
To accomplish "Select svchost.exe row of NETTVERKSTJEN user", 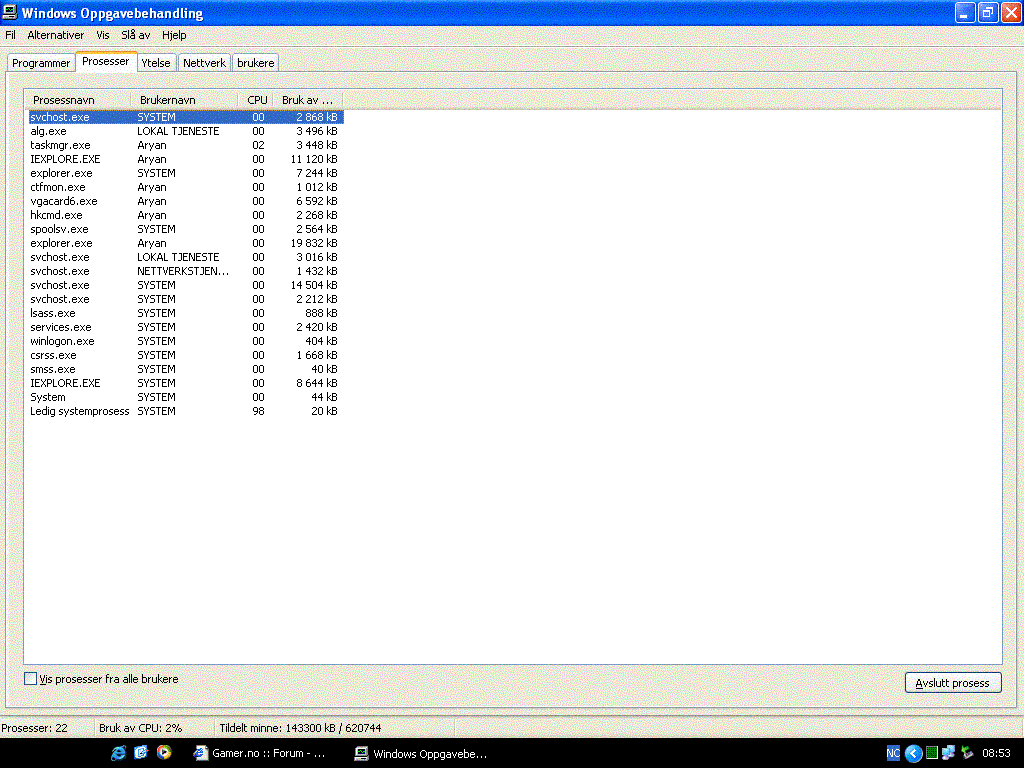I will (x=185, y=271).
